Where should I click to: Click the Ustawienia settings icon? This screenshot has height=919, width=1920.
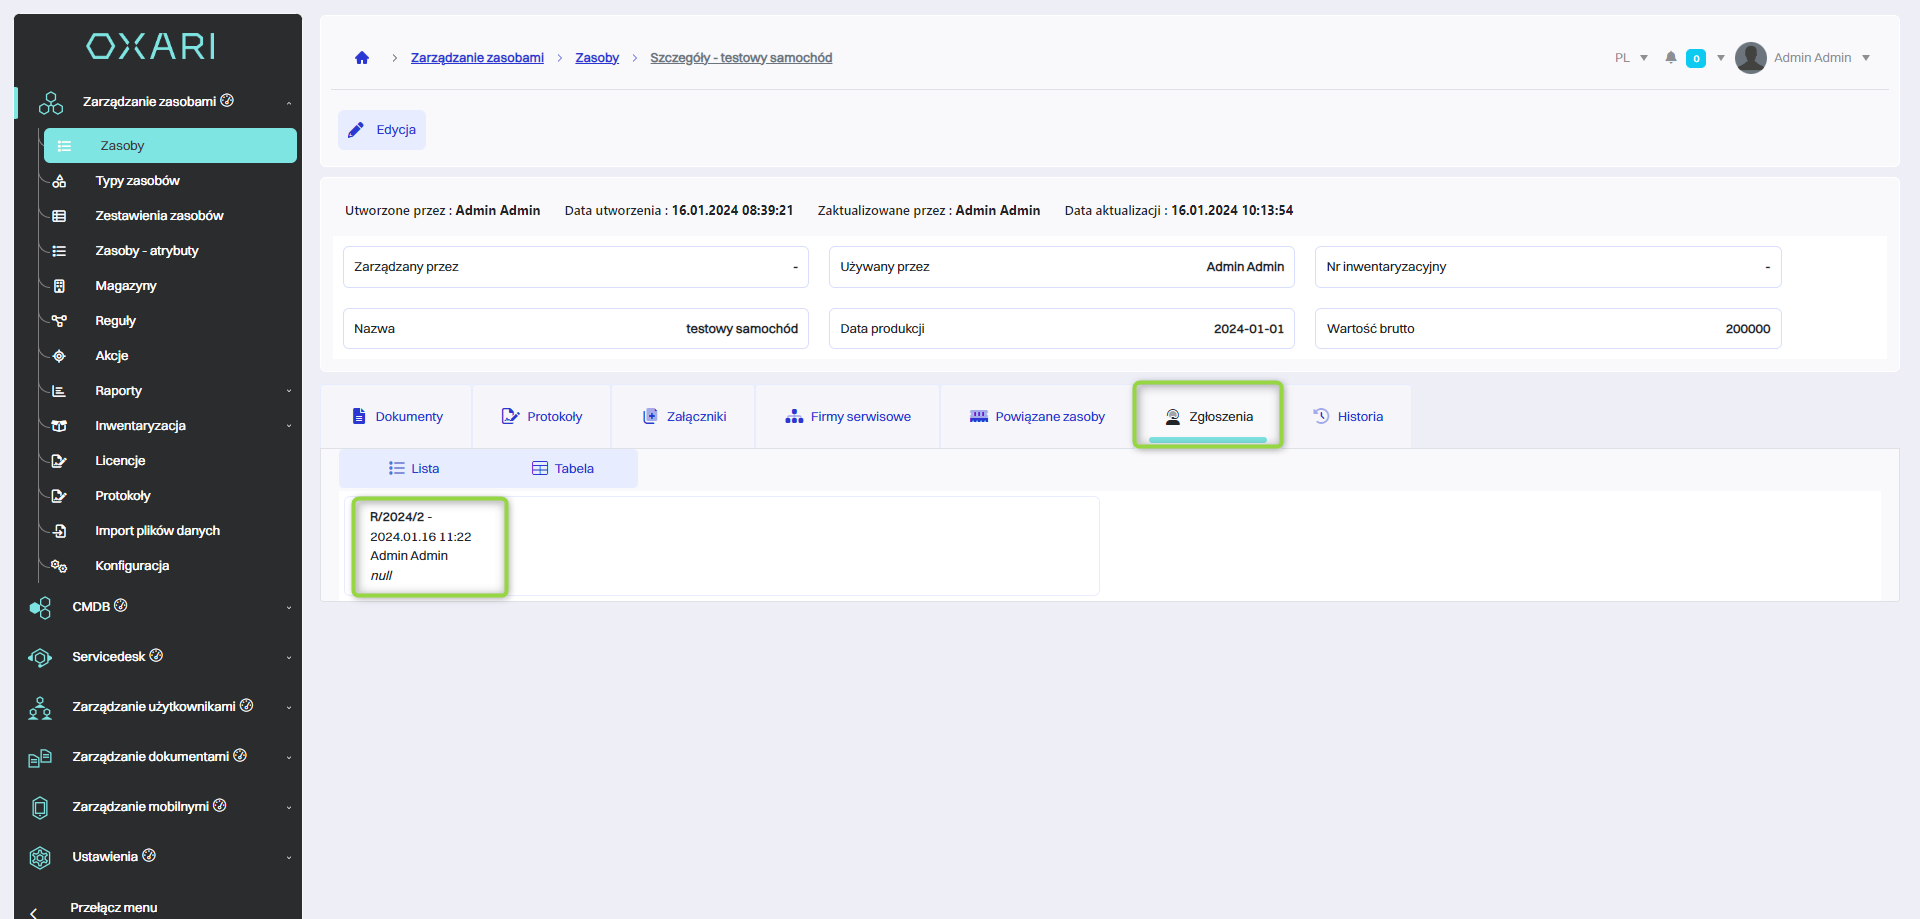[40, 858]
